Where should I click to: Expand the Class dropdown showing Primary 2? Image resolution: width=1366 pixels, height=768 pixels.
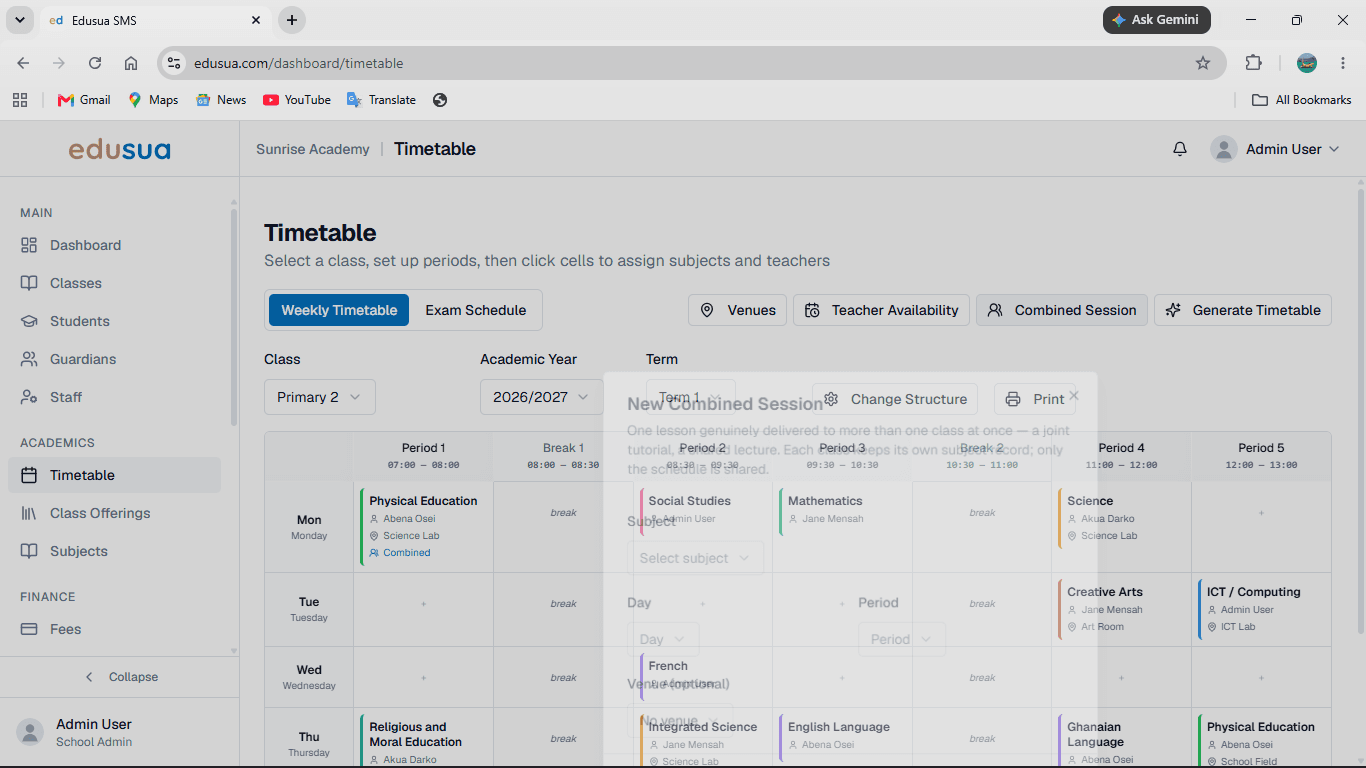320,397
